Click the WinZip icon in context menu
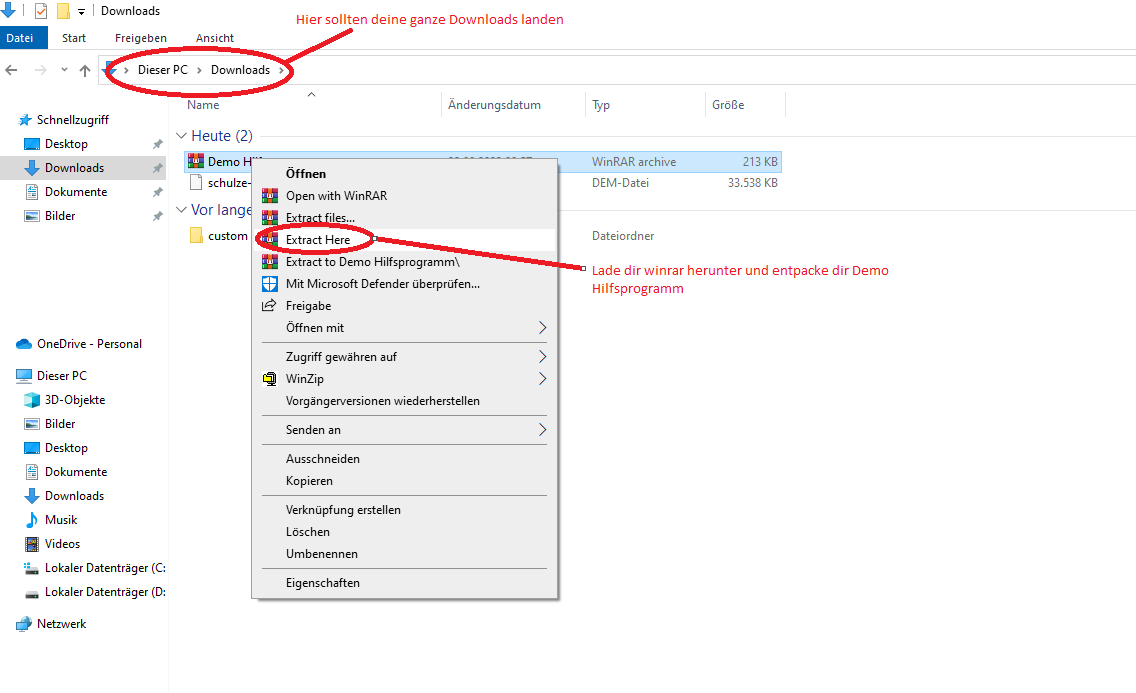Screen dimensions: 1136x693 pos(268,379)
